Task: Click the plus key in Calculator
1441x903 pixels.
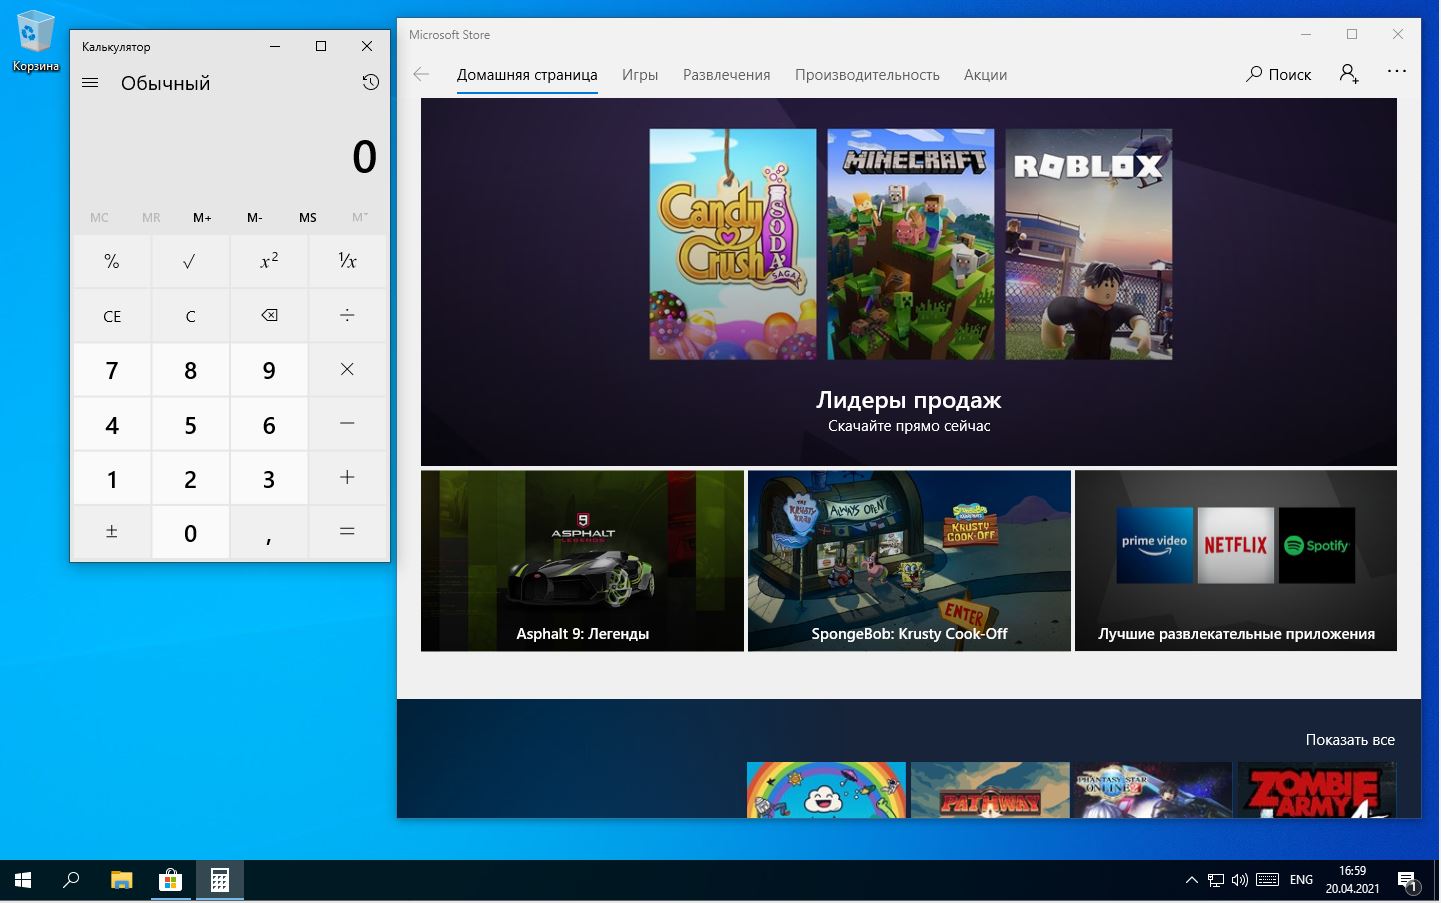Action: pos(347,478)
